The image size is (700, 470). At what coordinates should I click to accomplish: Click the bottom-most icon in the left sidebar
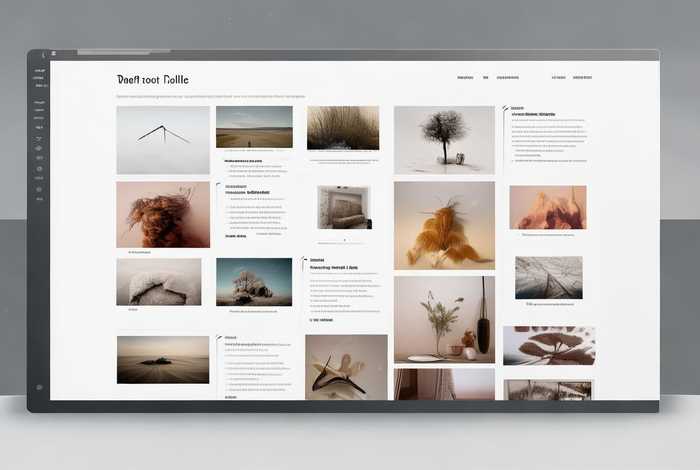click(40, 387)
